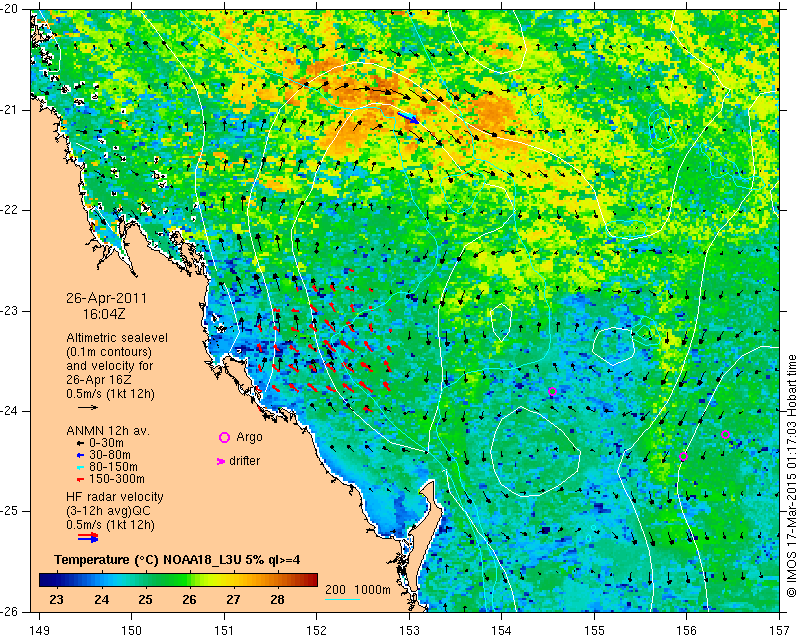This screenshot has height=640, width=800.
Task: Click the colorbar tick label 28
Action: 277,600
